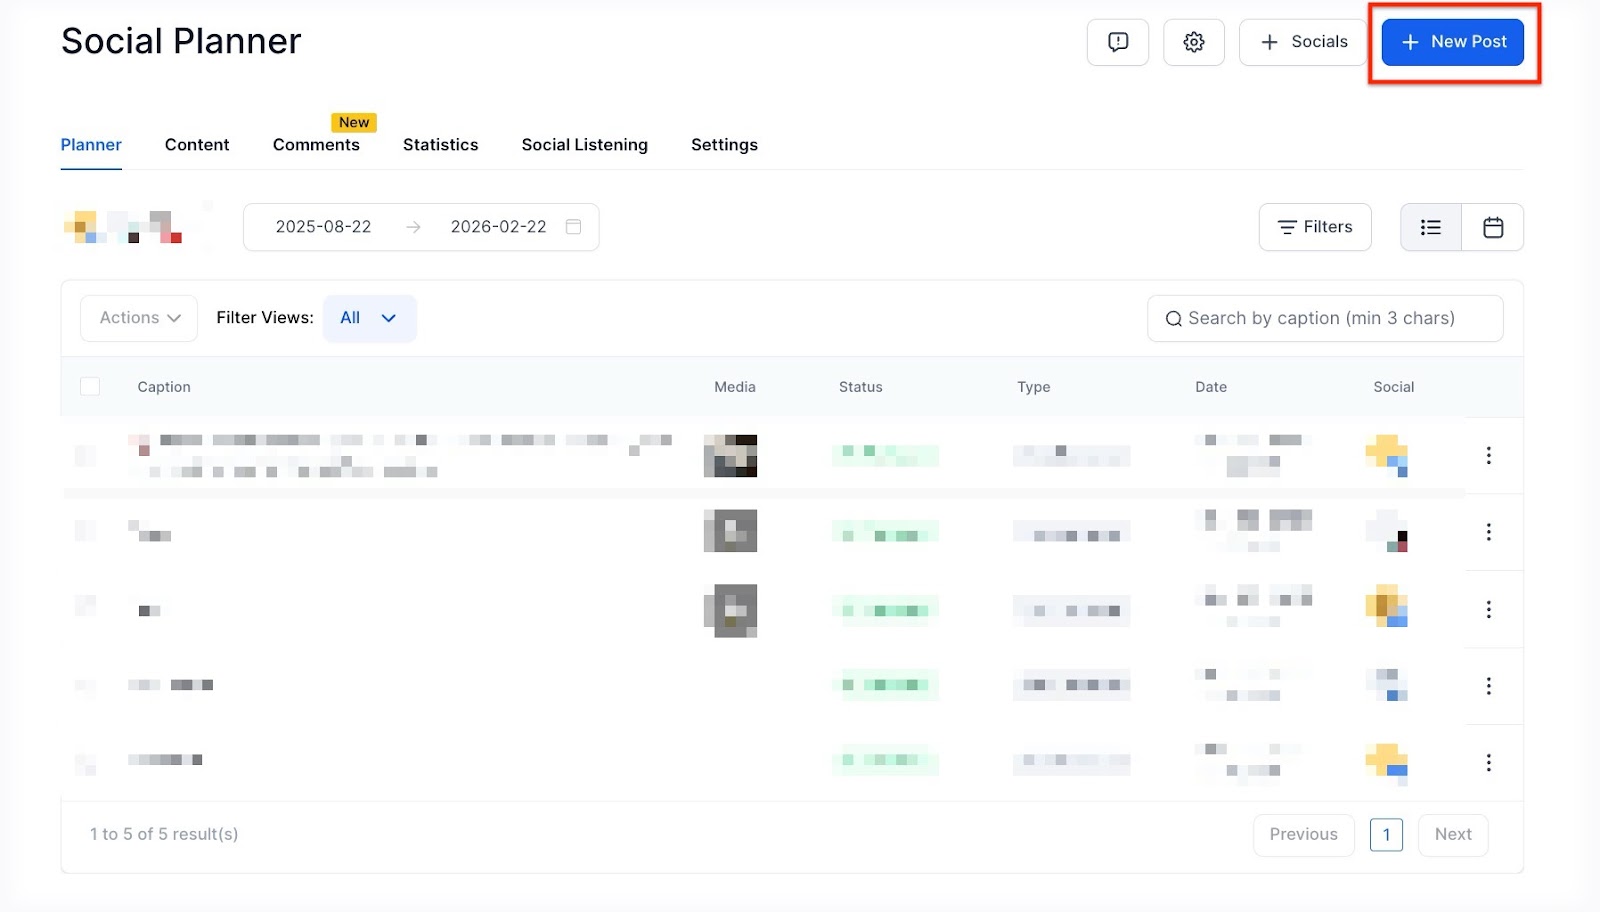Open the Filters panel
Viewport: 1600px width, 912px height.
tap(1314, 227)
